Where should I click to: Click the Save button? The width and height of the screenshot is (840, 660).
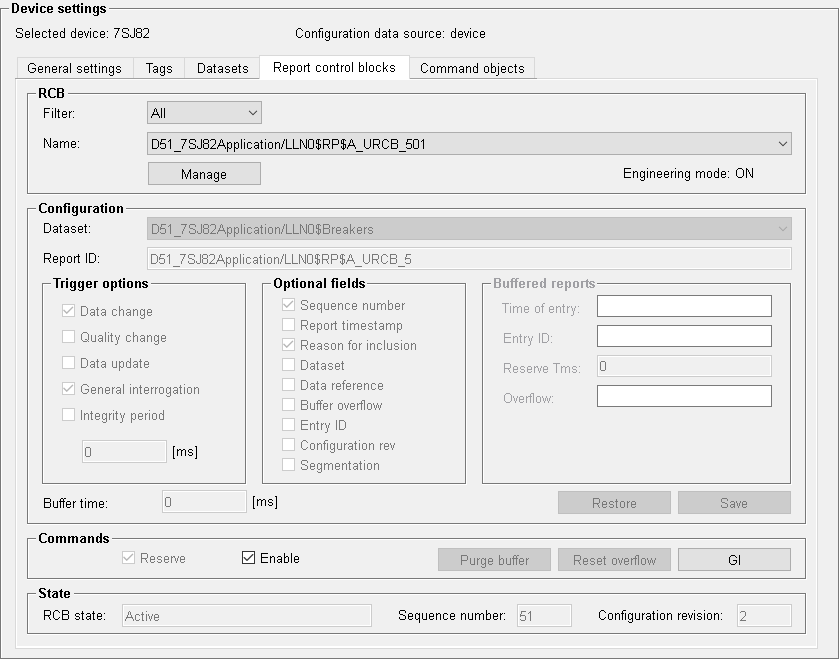[x=734, y=503]
